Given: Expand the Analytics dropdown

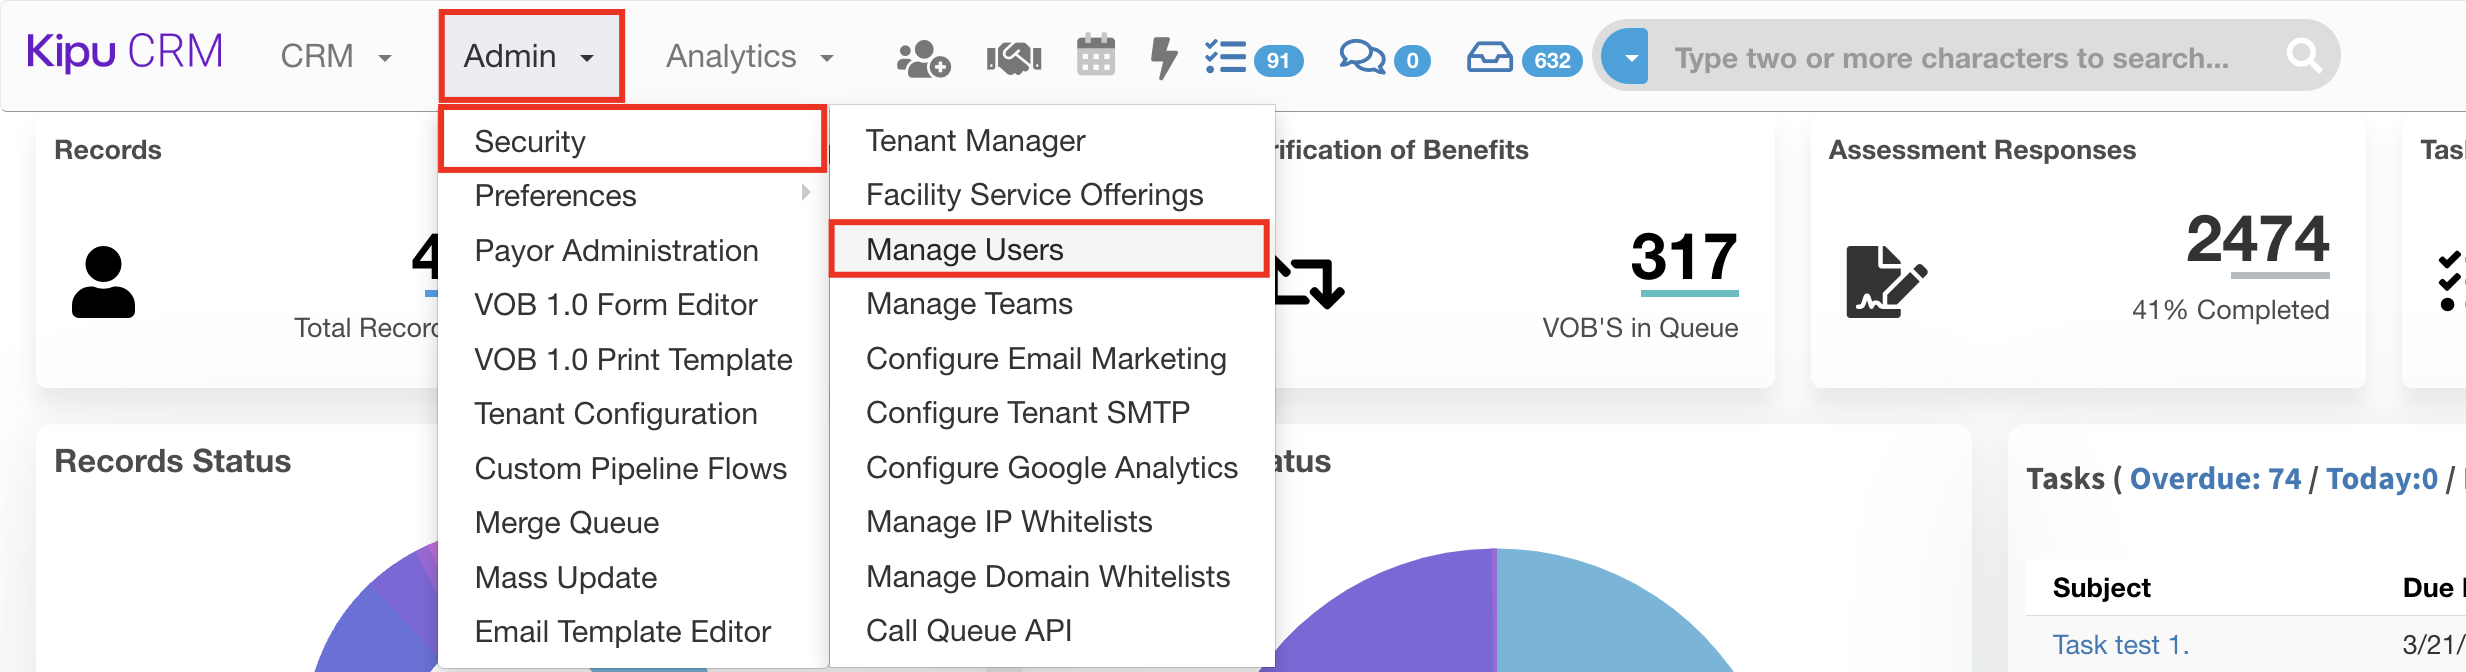Looking at the screenshot, I should 749,56.
